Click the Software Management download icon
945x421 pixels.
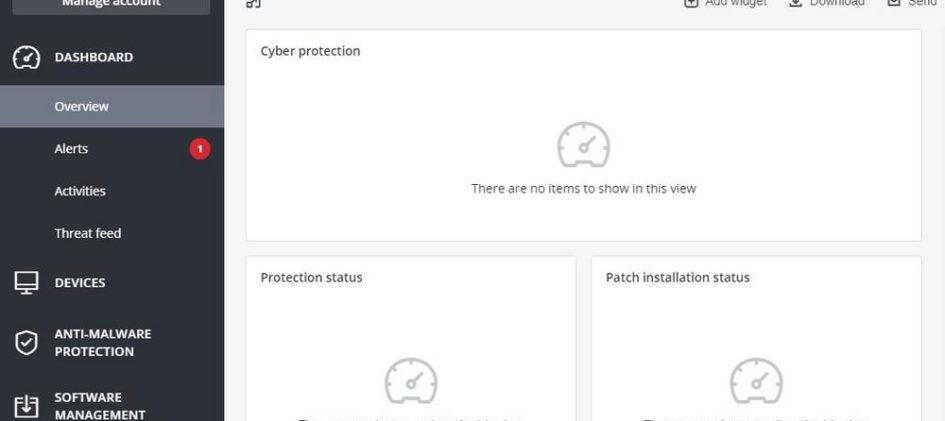click(x=26, y=406)
